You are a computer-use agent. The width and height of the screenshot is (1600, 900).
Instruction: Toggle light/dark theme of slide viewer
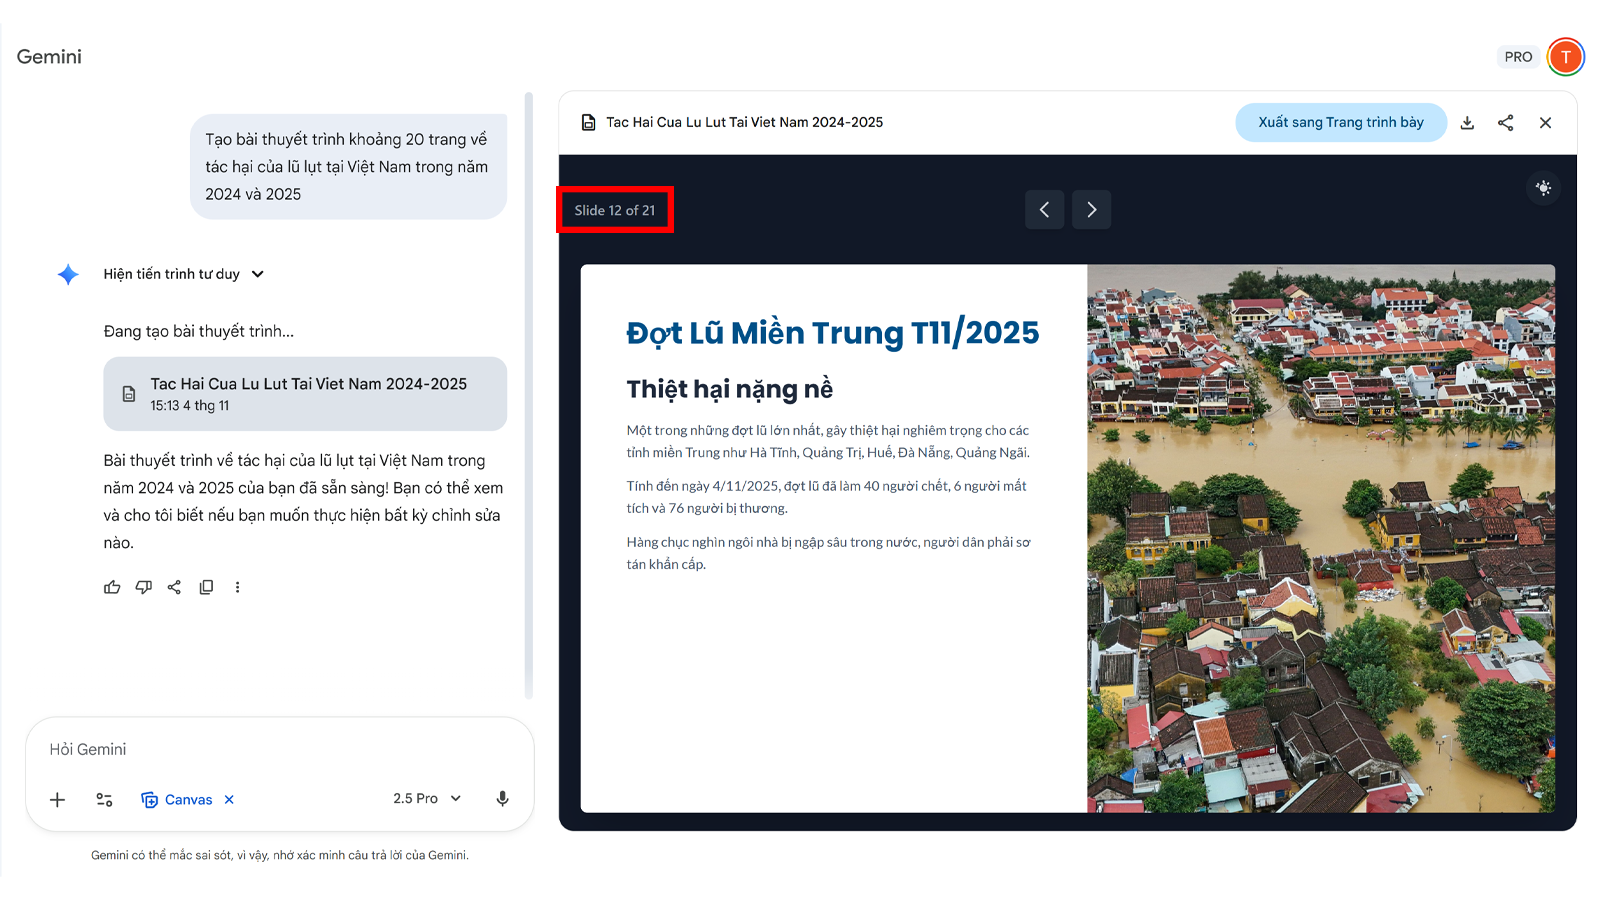coord(1543,188)
